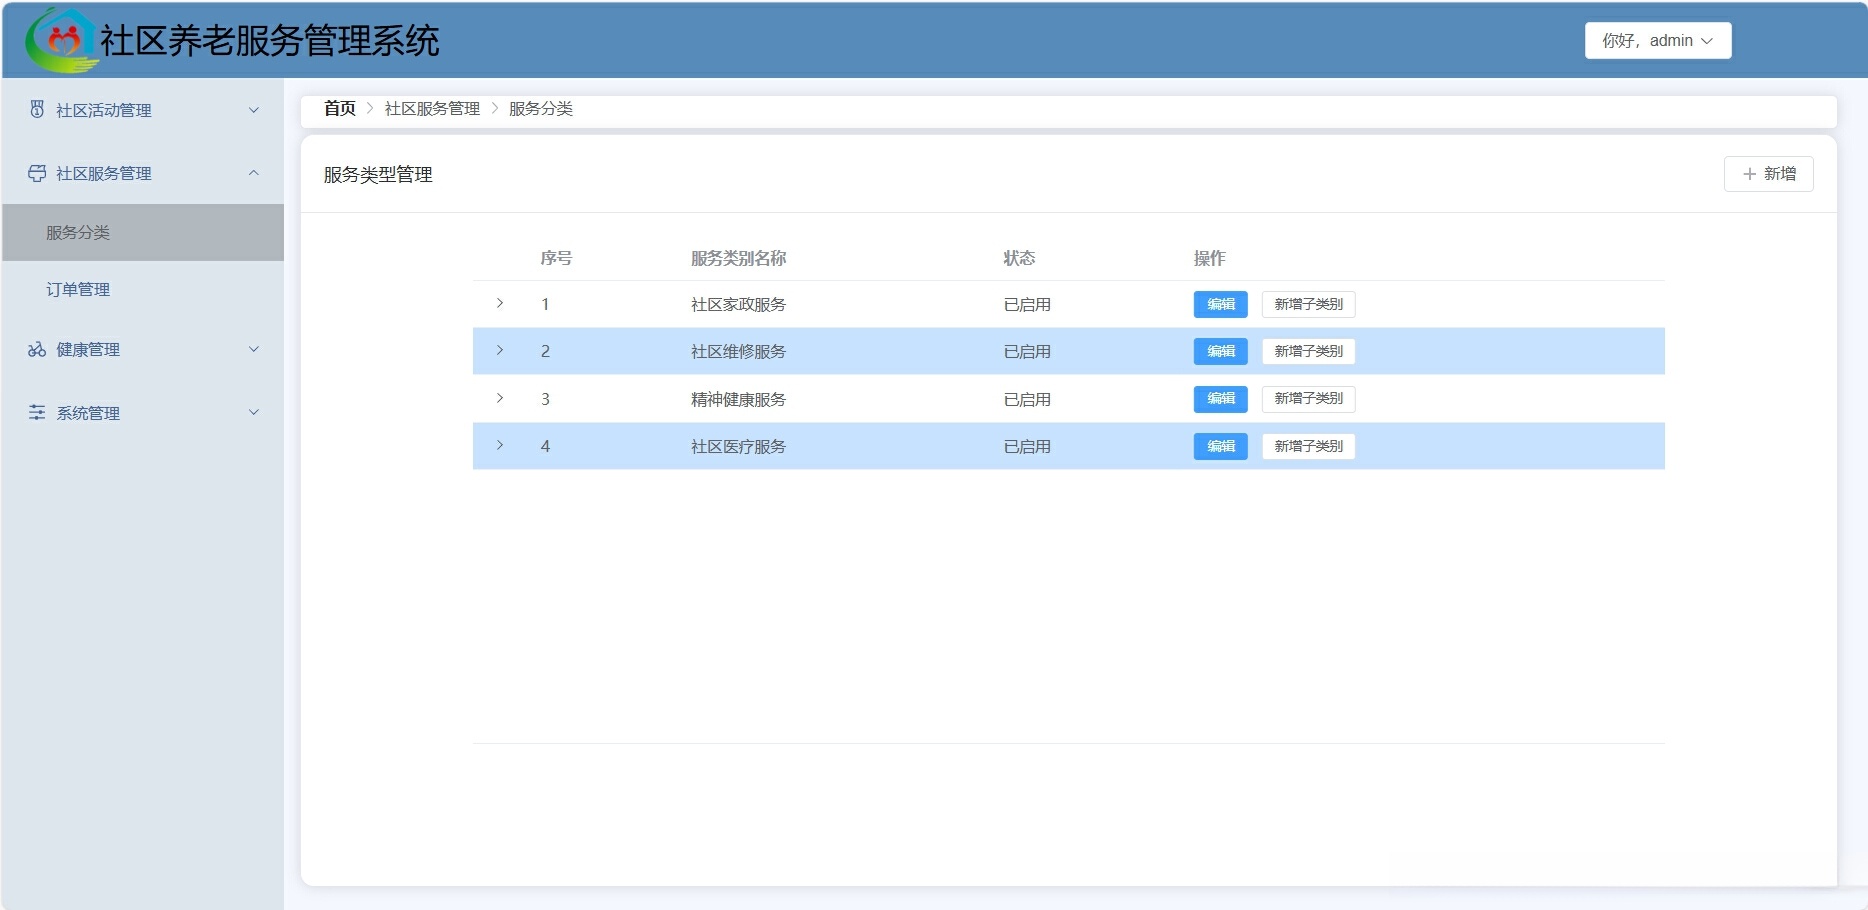The height and width of the screenshot is (910, 1868).
Task: Click the 系统管理 sliders icon
Action: (x=37, y=412)
